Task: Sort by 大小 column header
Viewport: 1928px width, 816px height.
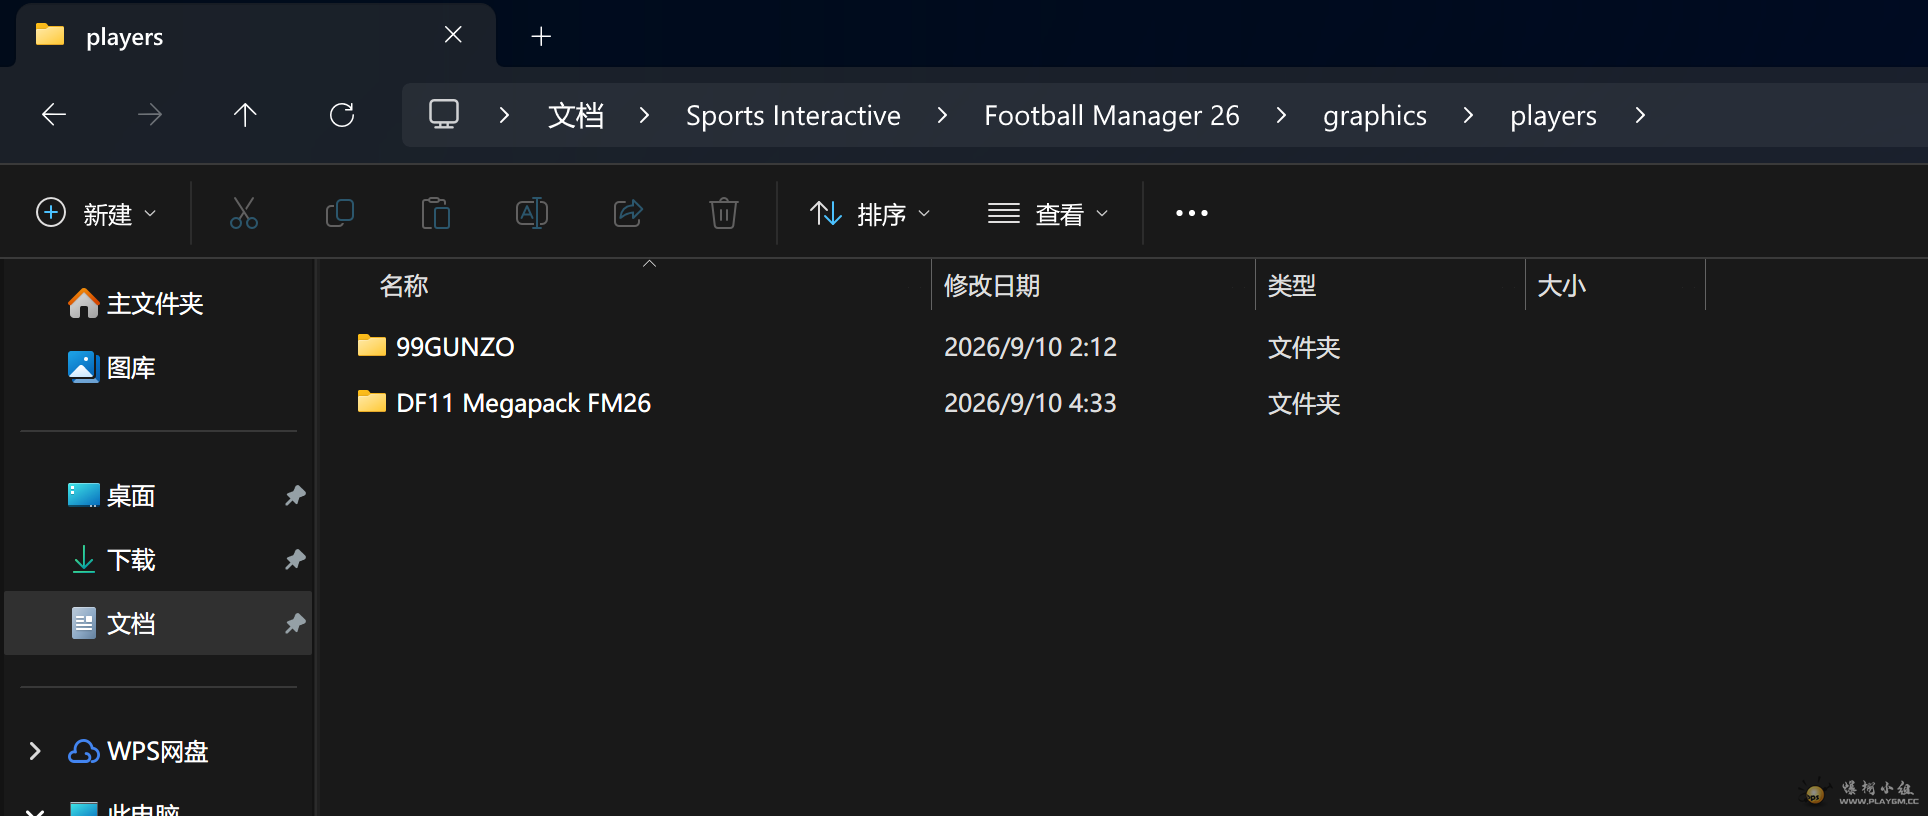Action: [x=1561, y=286]
